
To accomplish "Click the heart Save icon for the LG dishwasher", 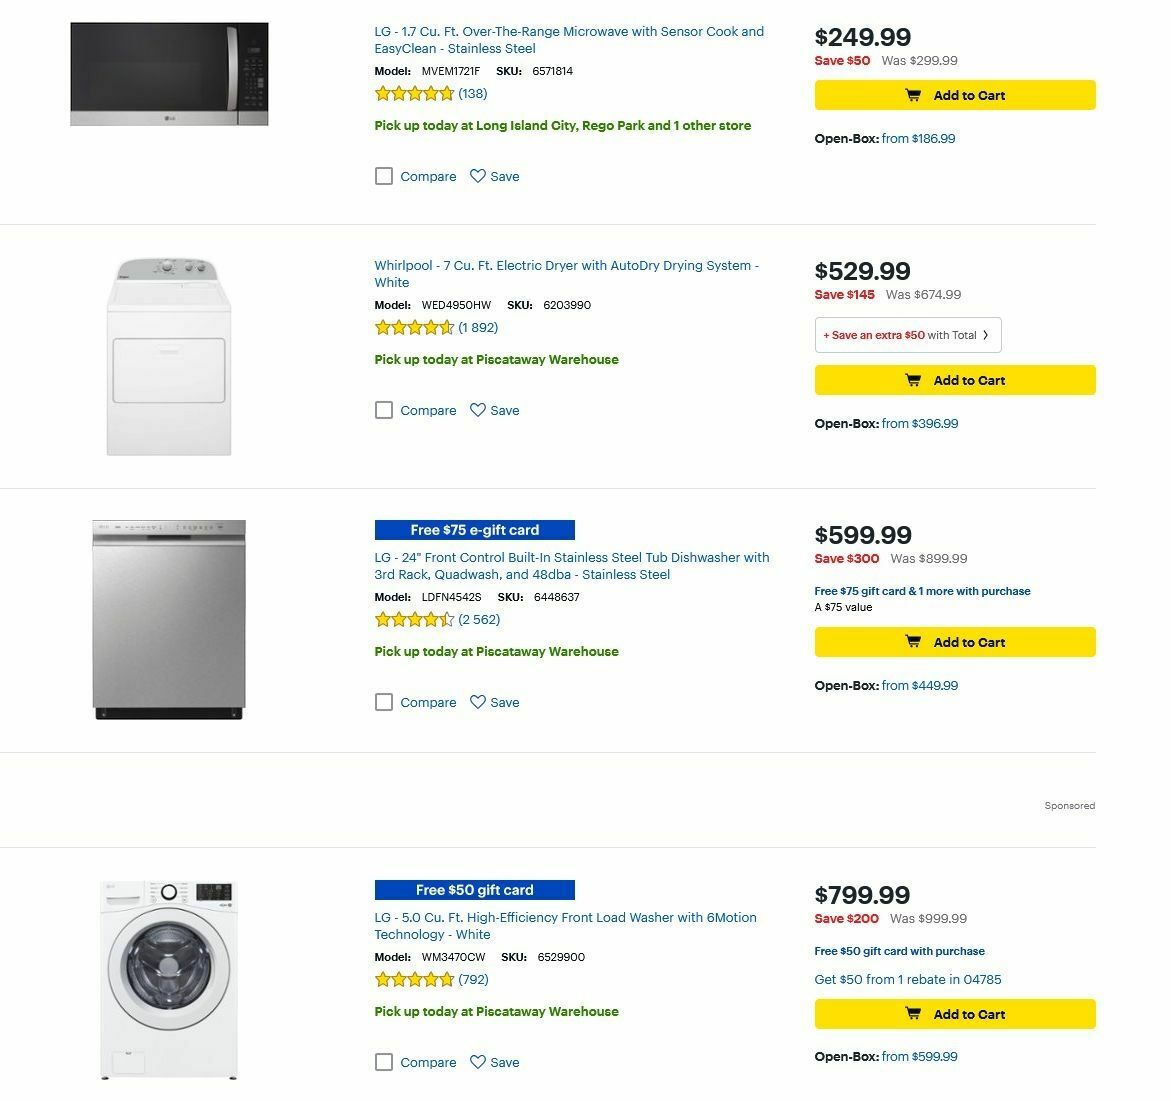I will click(x=478, y=702).
